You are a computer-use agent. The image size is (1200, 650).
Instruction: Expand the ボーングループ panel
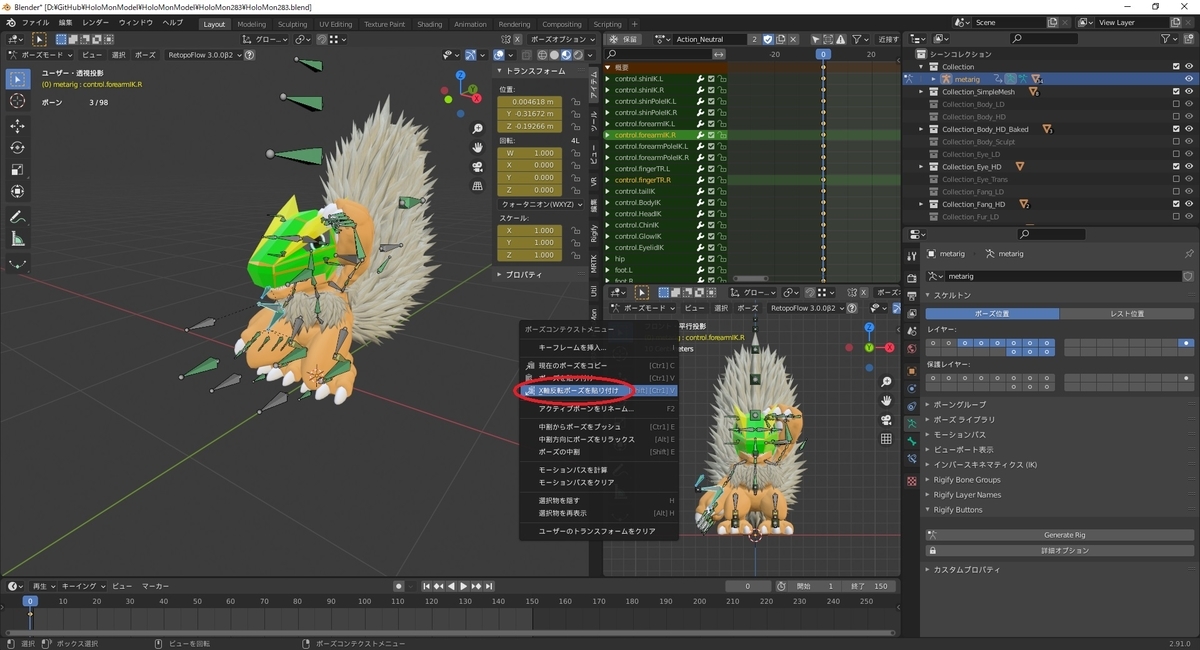(958, 404)
